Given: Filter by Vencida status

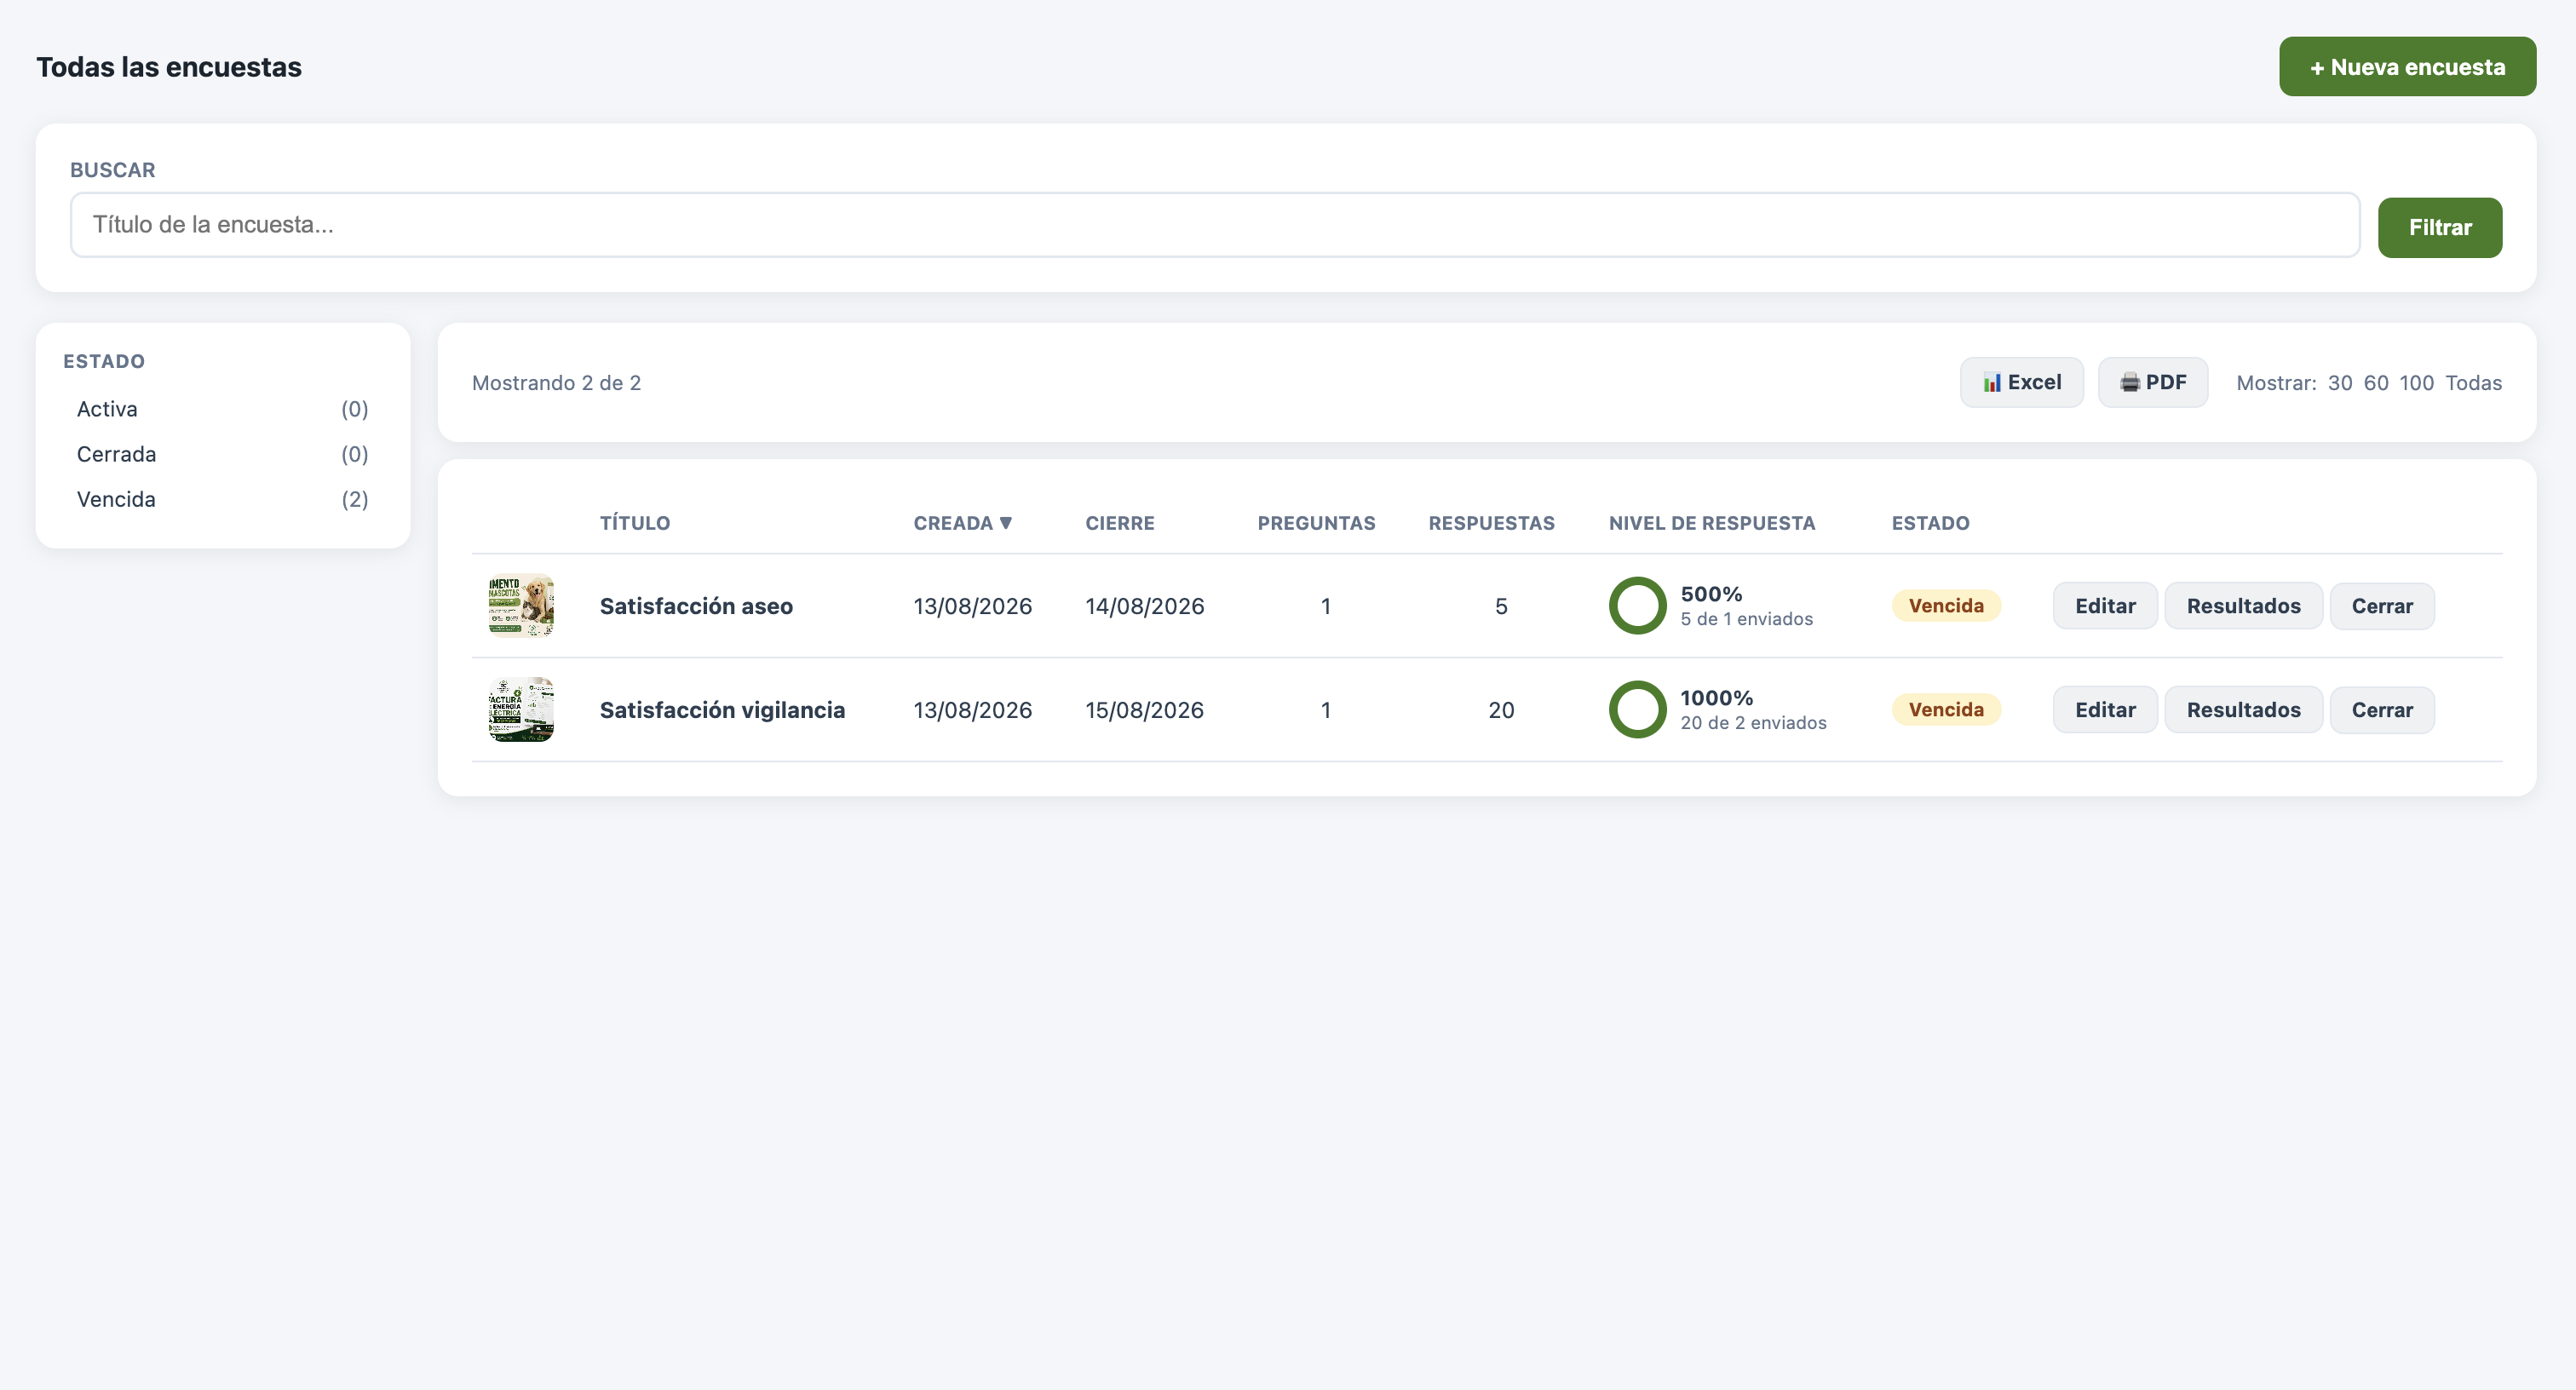Looking at the screenshot, I should click(222, 499).
